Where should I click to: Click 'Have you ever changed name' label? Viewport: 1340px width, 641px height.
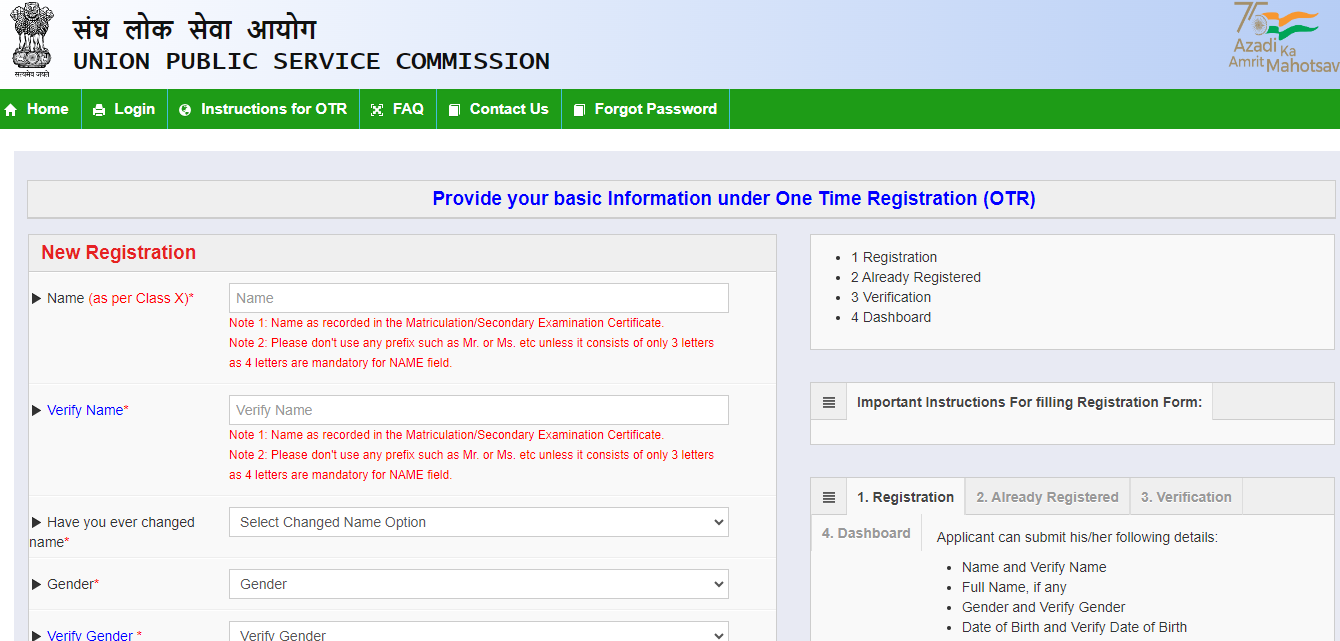[x=112, y=532]
